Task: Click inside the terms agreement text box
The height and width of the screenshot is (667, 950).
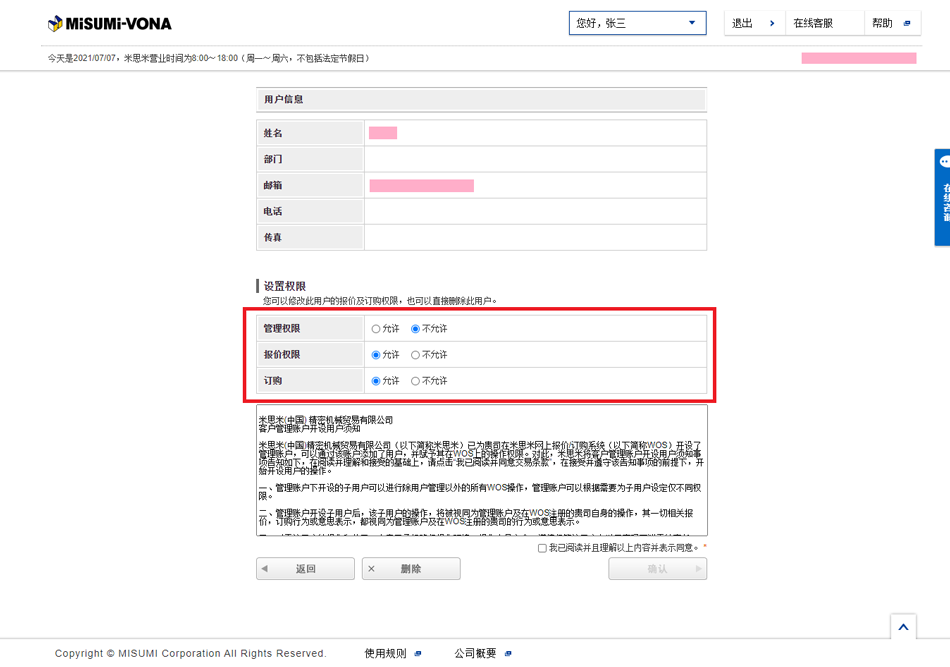Action: 480,470
